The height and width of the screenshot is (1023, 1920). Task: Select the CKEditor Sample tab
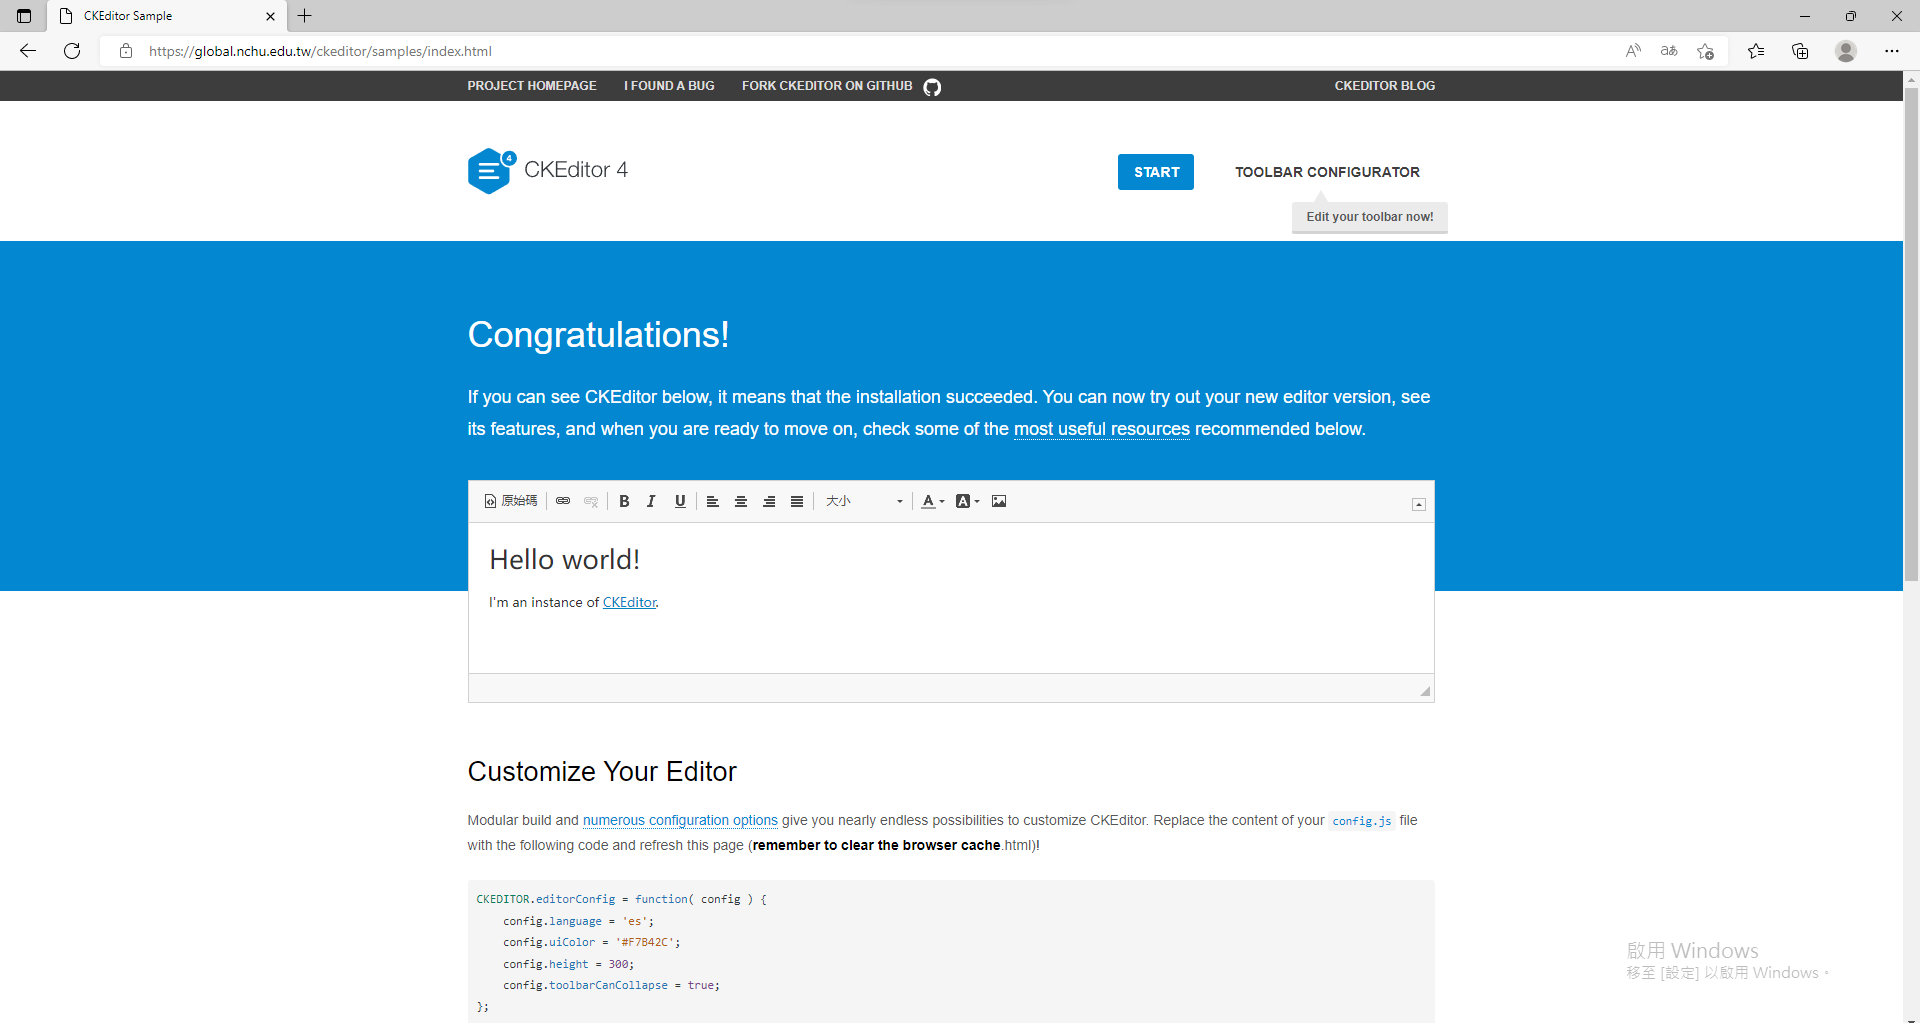pos(167,16)
